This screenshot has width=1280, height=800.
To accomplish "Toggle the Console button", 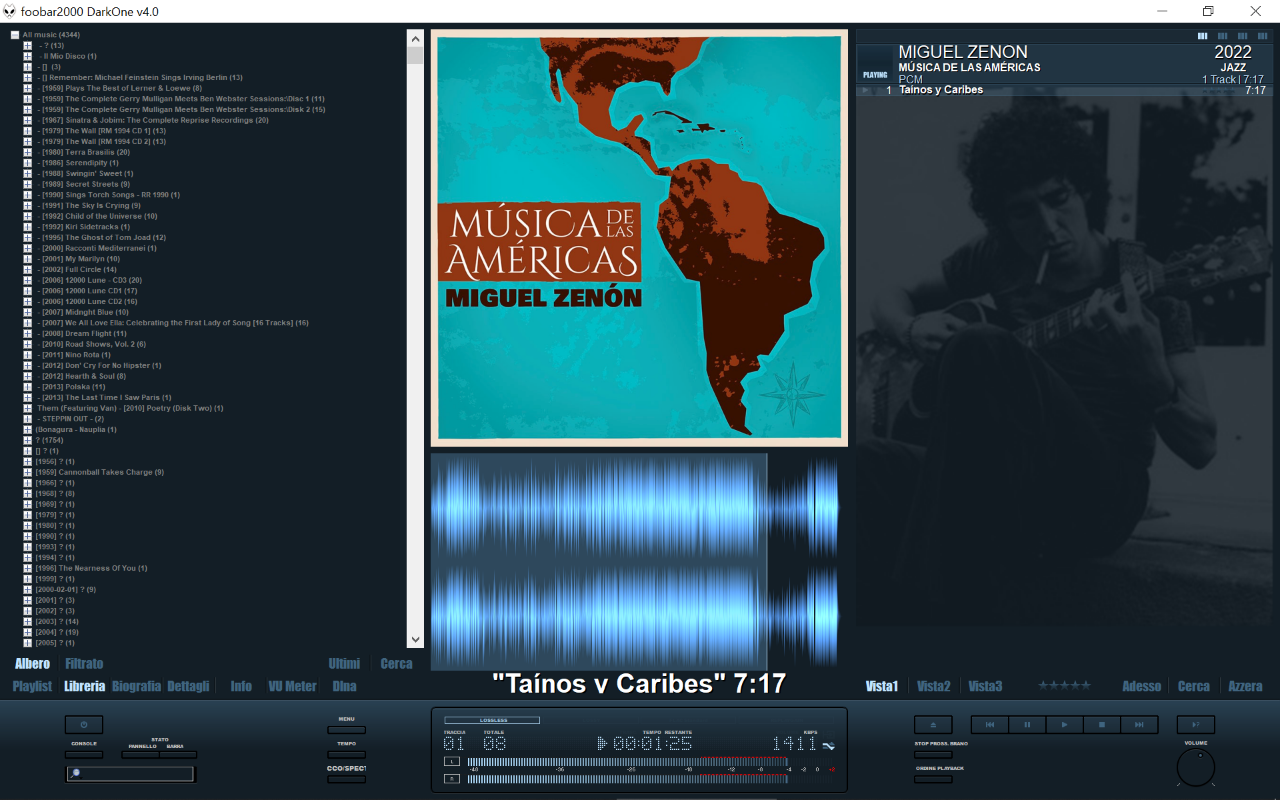I will 84,755.
